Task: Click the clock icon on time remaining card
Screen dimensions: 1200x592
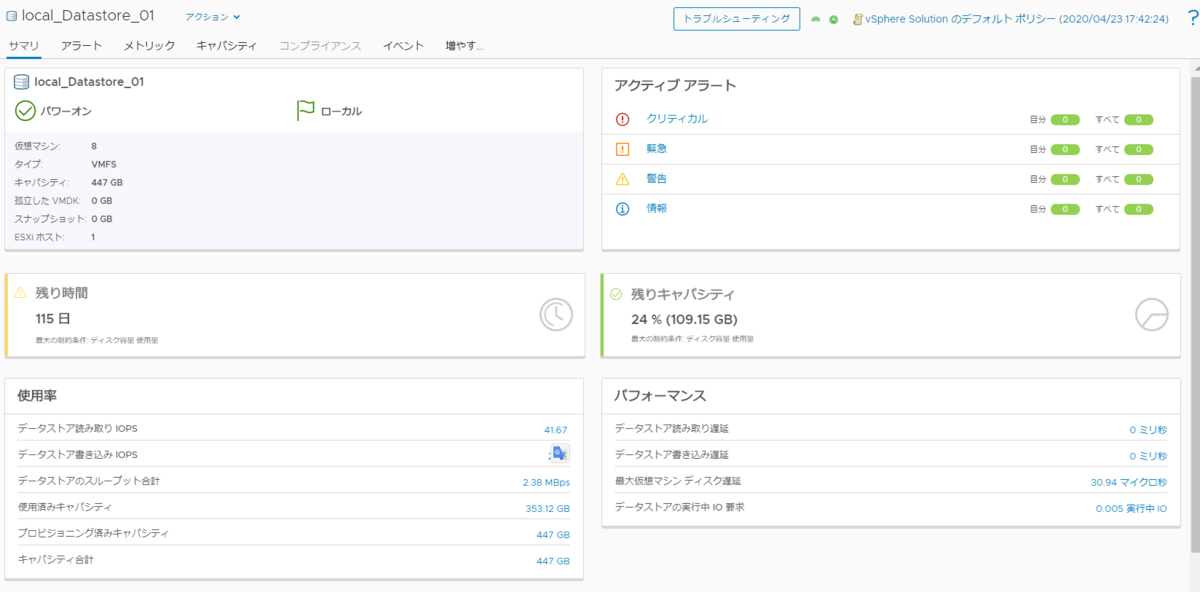Action: [556, 315]
